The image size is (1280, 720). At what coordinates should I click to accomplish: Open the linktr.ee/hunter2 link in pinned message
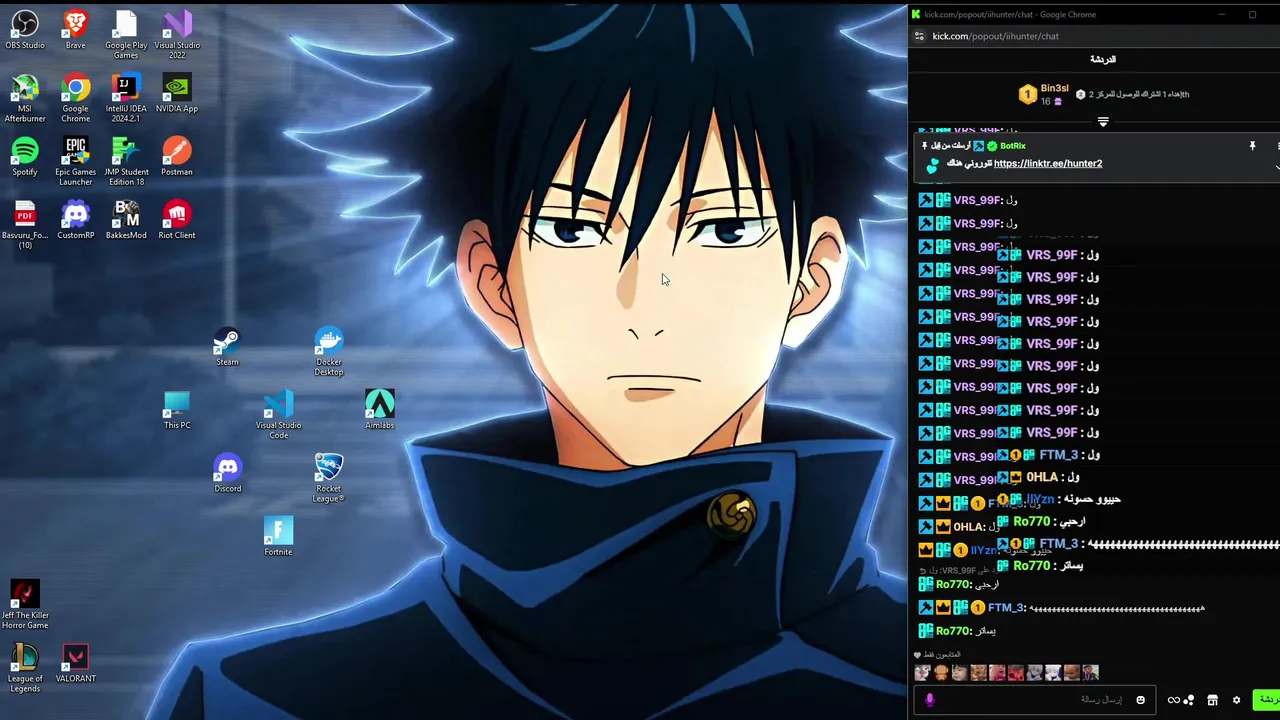click(1048, 163)
